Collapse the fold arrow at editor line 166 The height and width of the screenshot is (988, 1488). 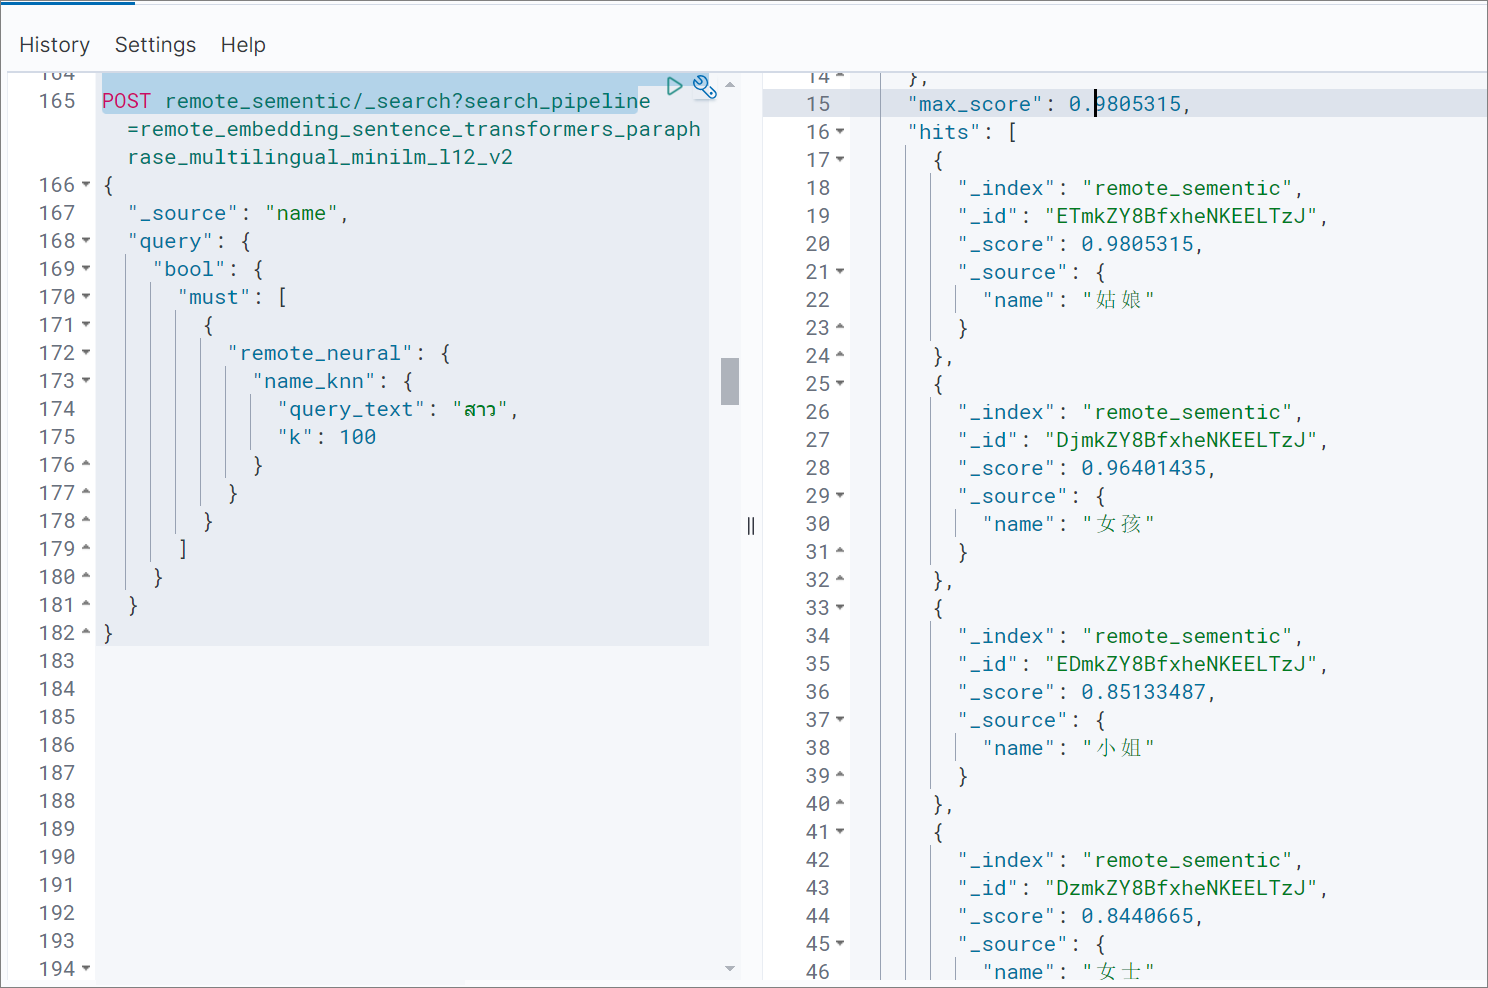[86, 185]
